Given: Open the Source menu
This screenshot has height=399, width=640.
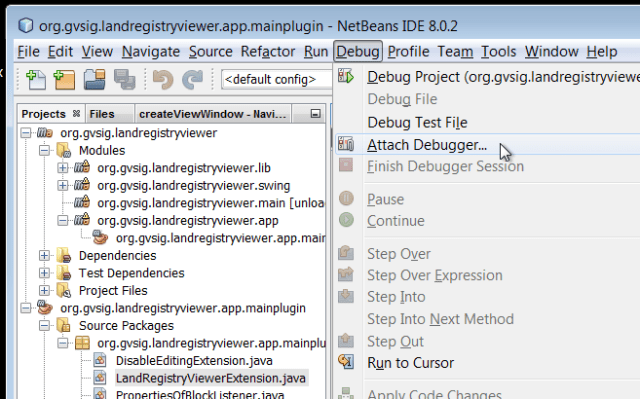Looking at the screenshot, I should [x=210, y=52].
